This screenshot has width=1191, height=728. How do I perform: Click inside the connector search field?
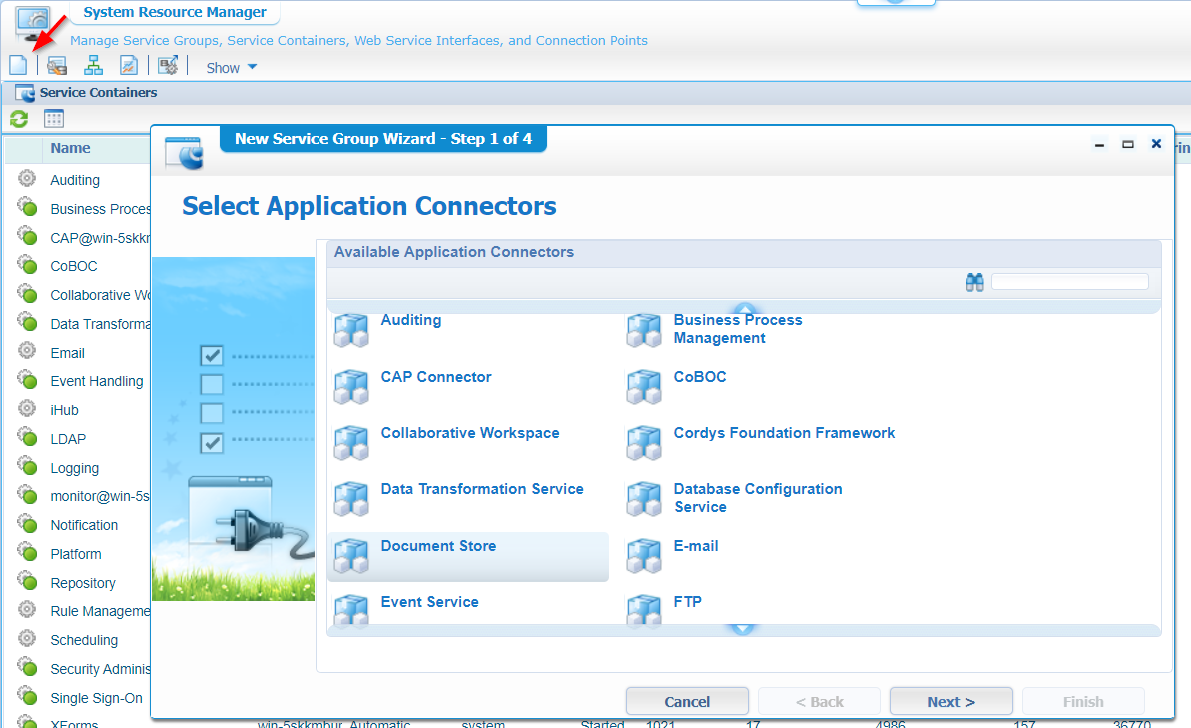[x=1069, y=282]
